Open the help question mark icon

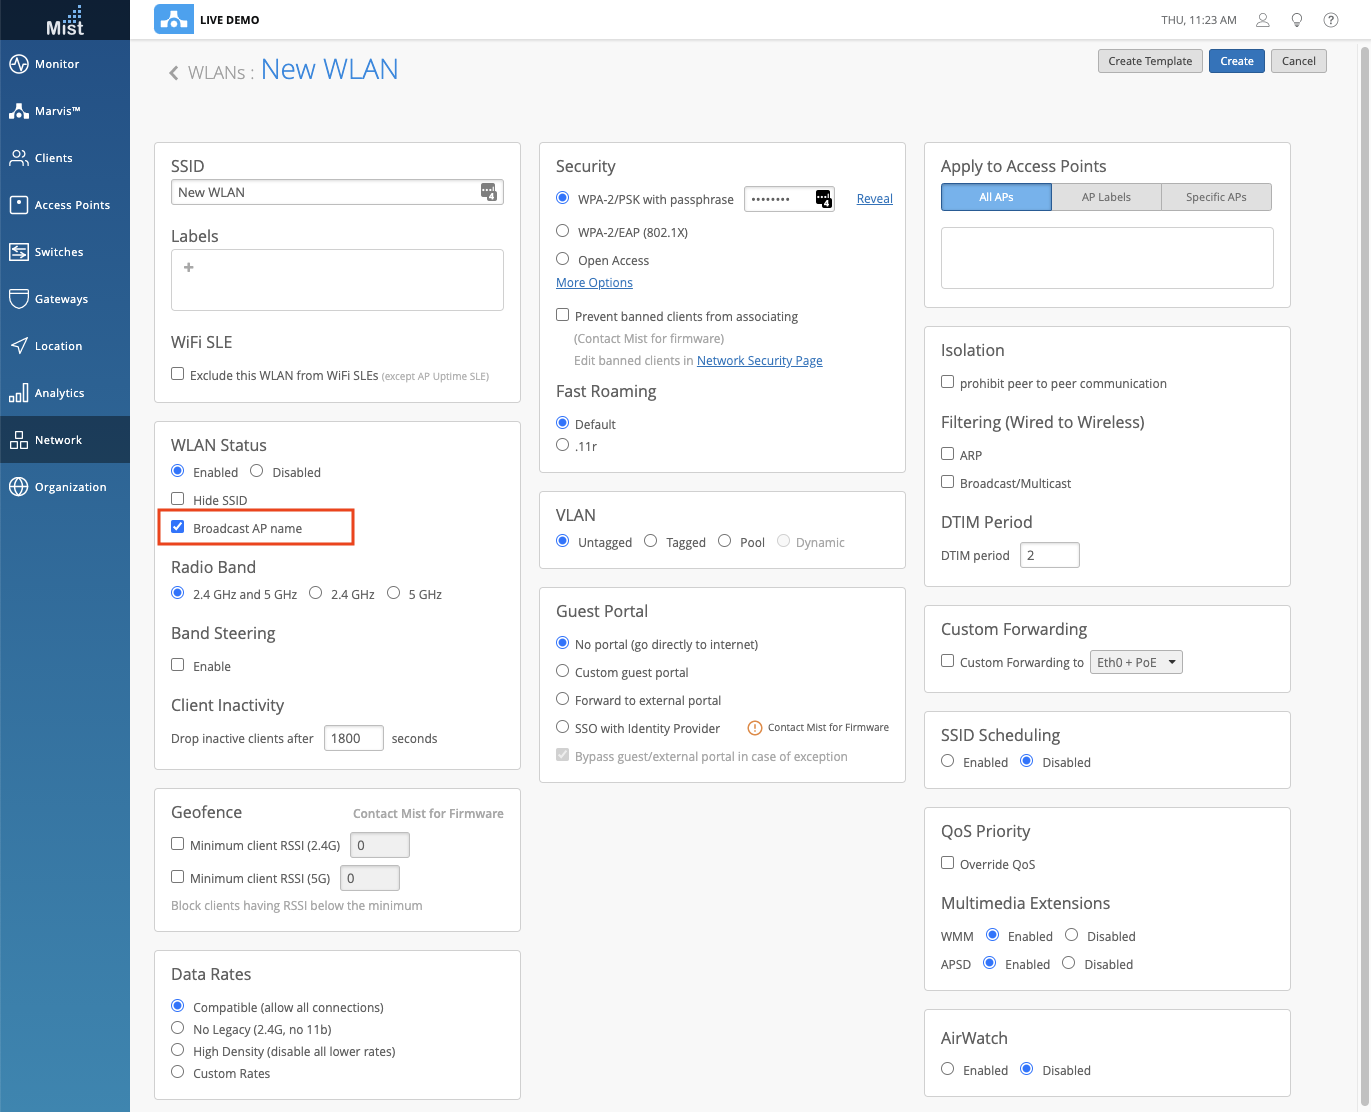tap(1331, 20)
